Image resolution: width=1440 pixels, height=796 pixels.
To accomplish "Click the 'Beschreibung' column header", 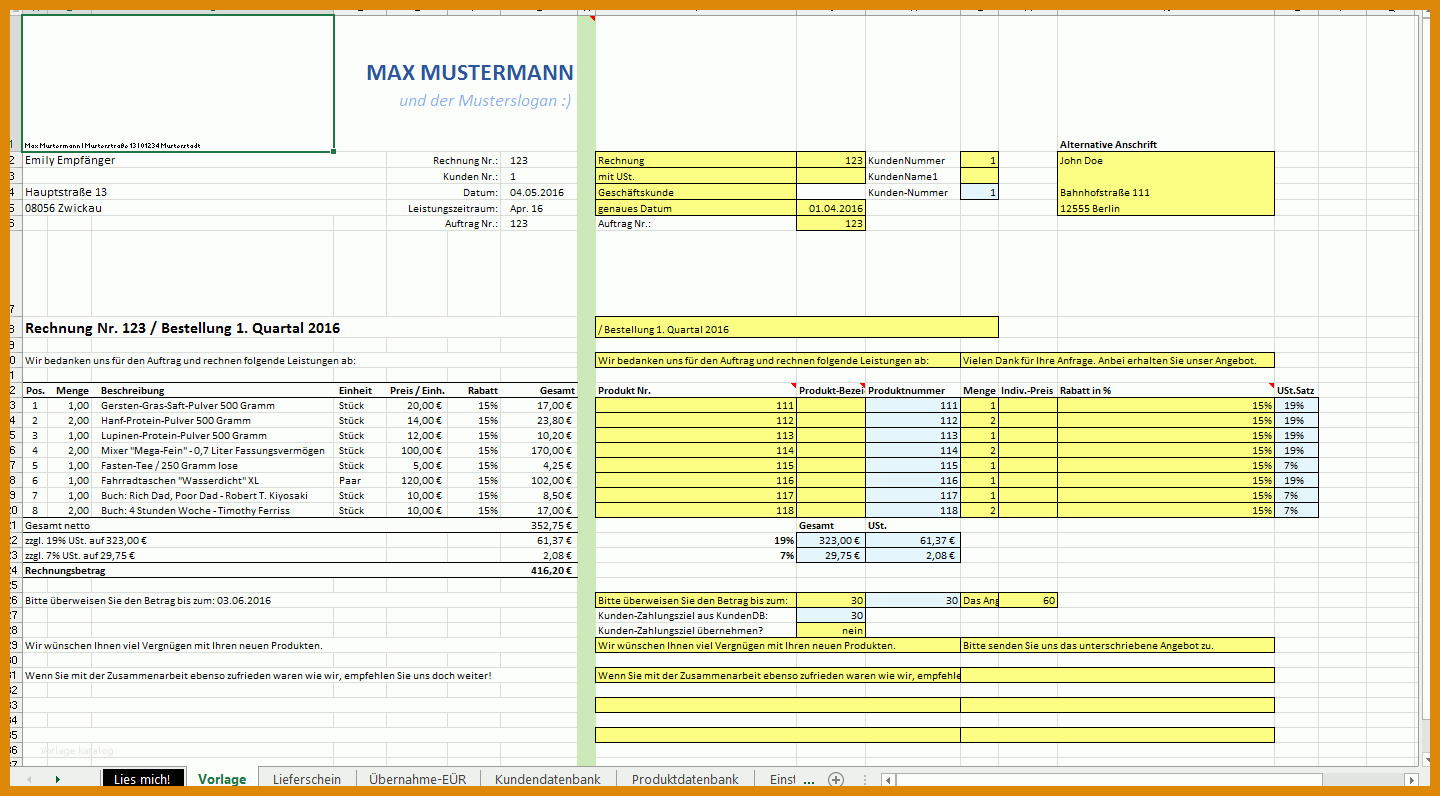I will coord(133,390).
